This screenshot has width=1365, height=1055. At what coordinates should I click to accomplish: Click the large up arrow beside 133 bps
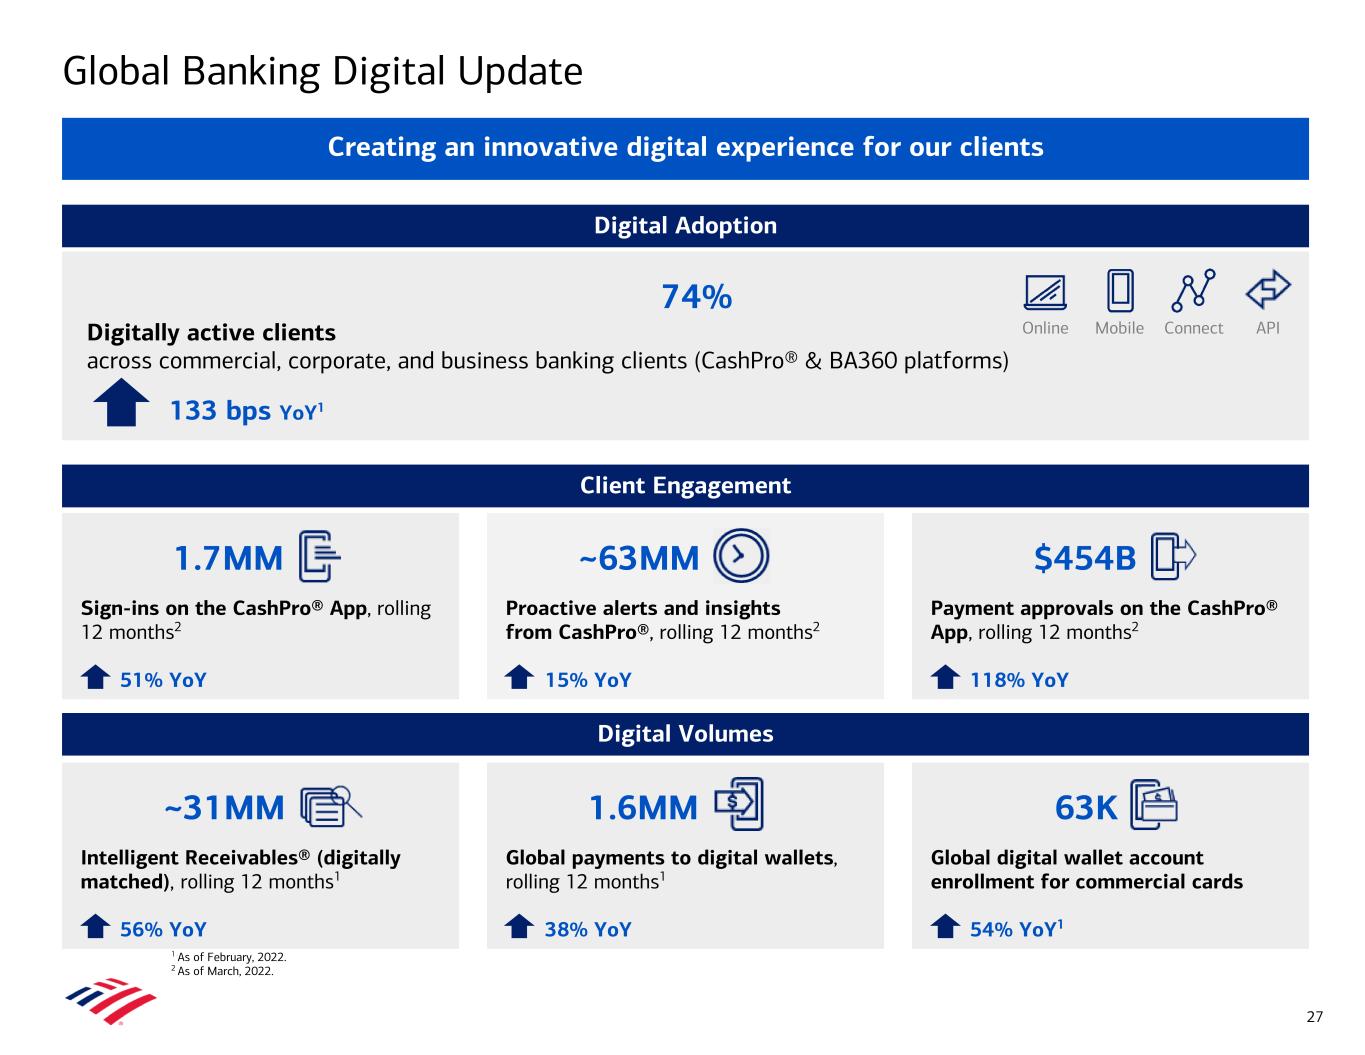point(121,404)
